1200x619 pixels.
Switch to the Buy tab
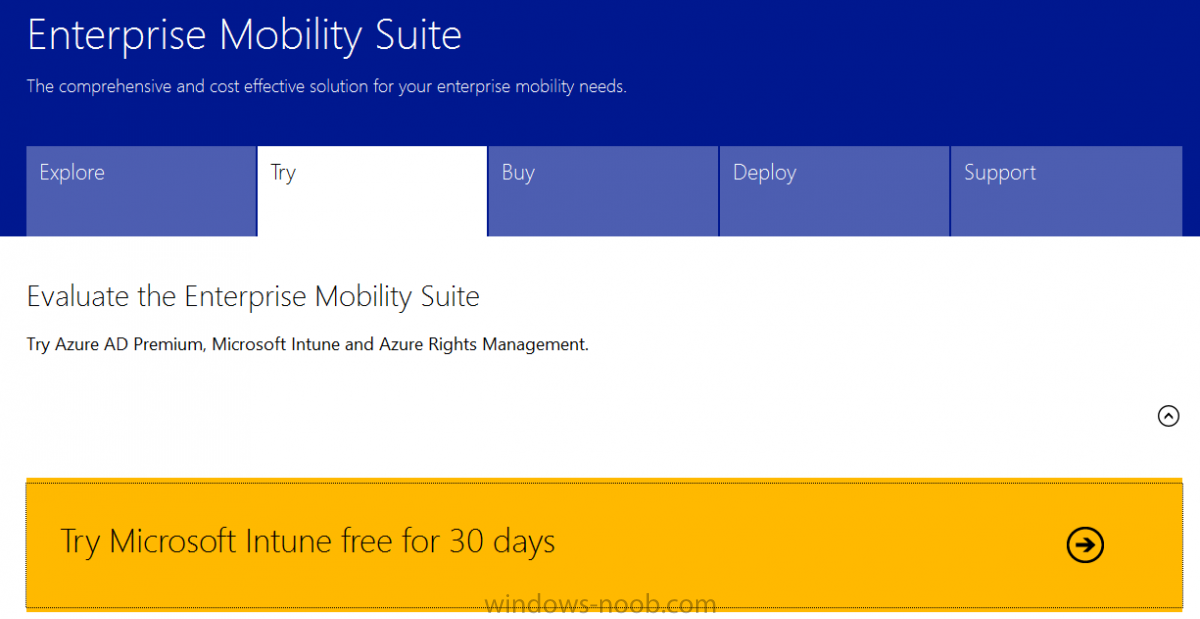click(603, 191)
